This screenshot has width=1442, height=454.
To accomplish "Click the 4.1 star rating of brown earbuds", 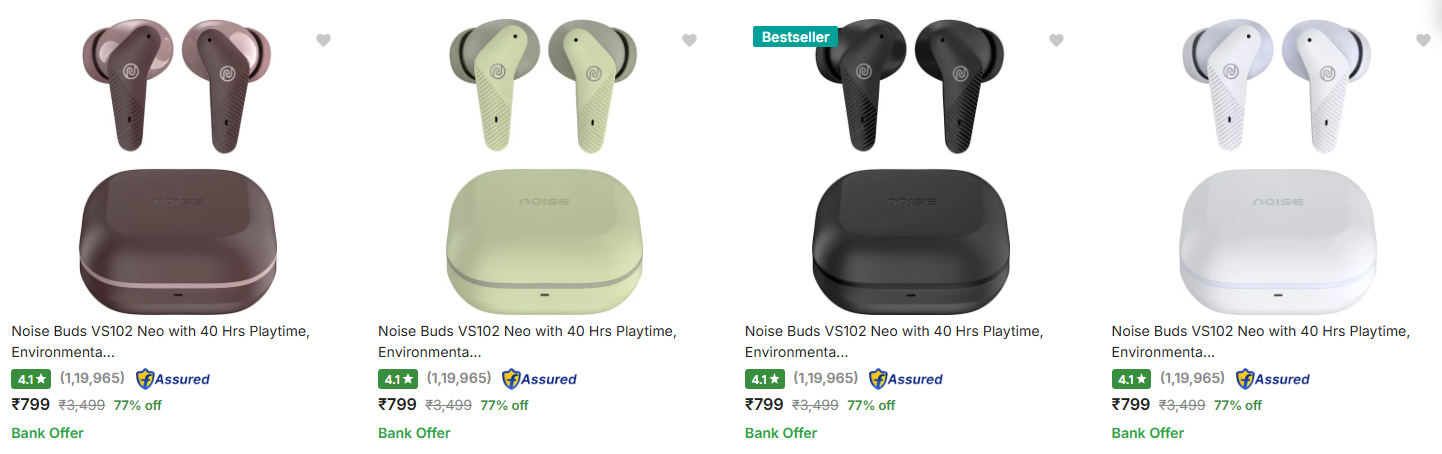I will tap(31, 379).
